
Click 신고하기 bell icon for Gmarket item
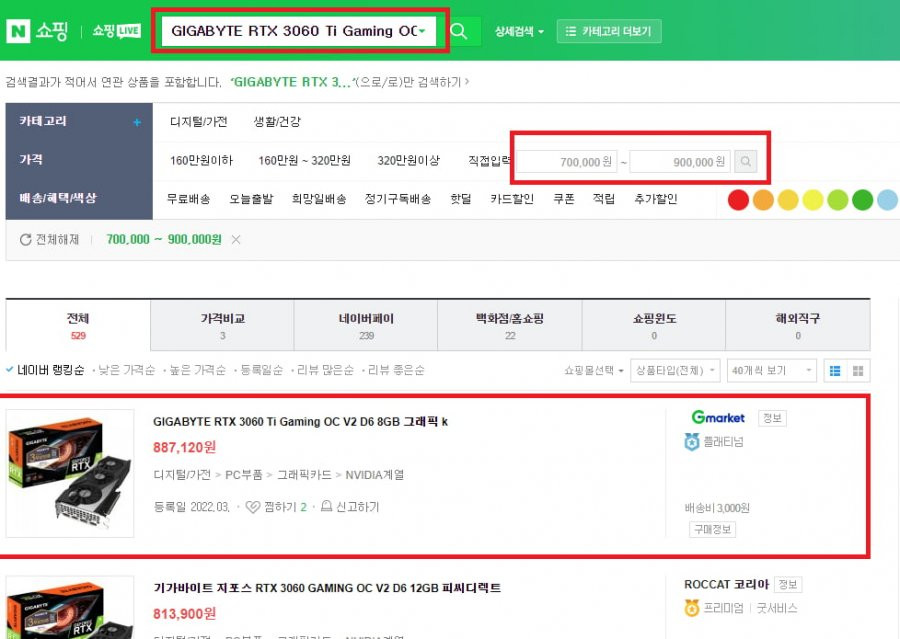click(327, 506)
